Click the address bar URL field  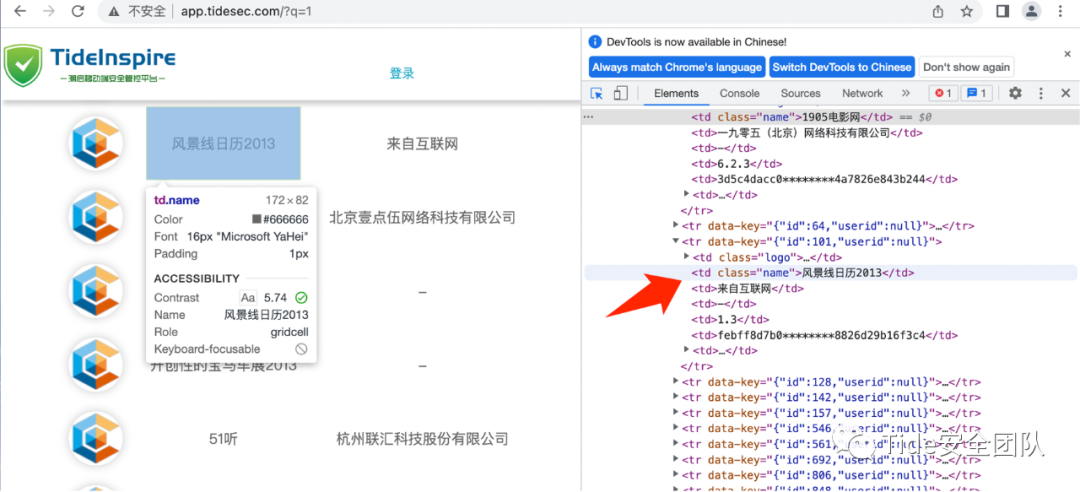click(x=539, y=11)
